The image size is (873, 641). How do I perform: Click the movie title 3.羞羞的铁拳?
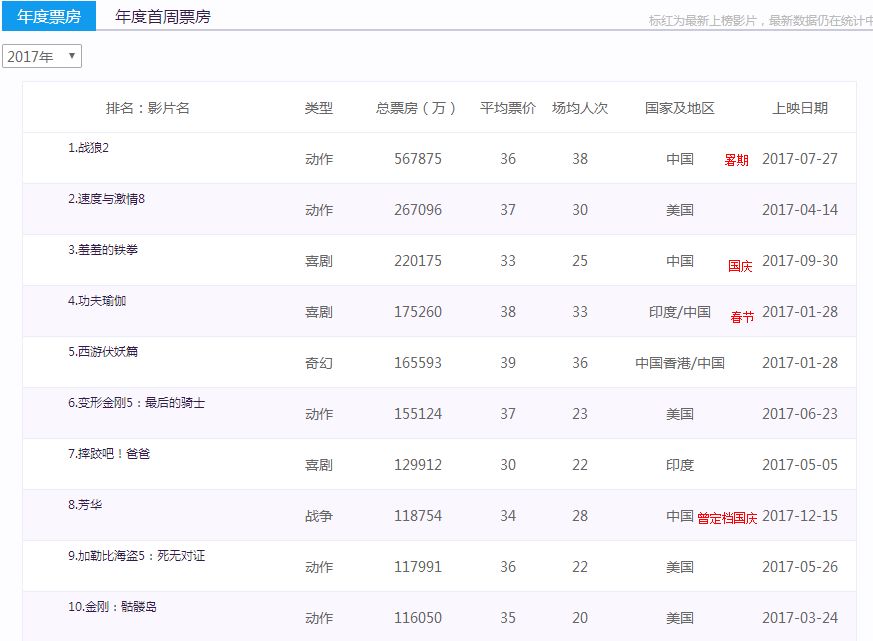pyautogui.click(x=103, y=250)
